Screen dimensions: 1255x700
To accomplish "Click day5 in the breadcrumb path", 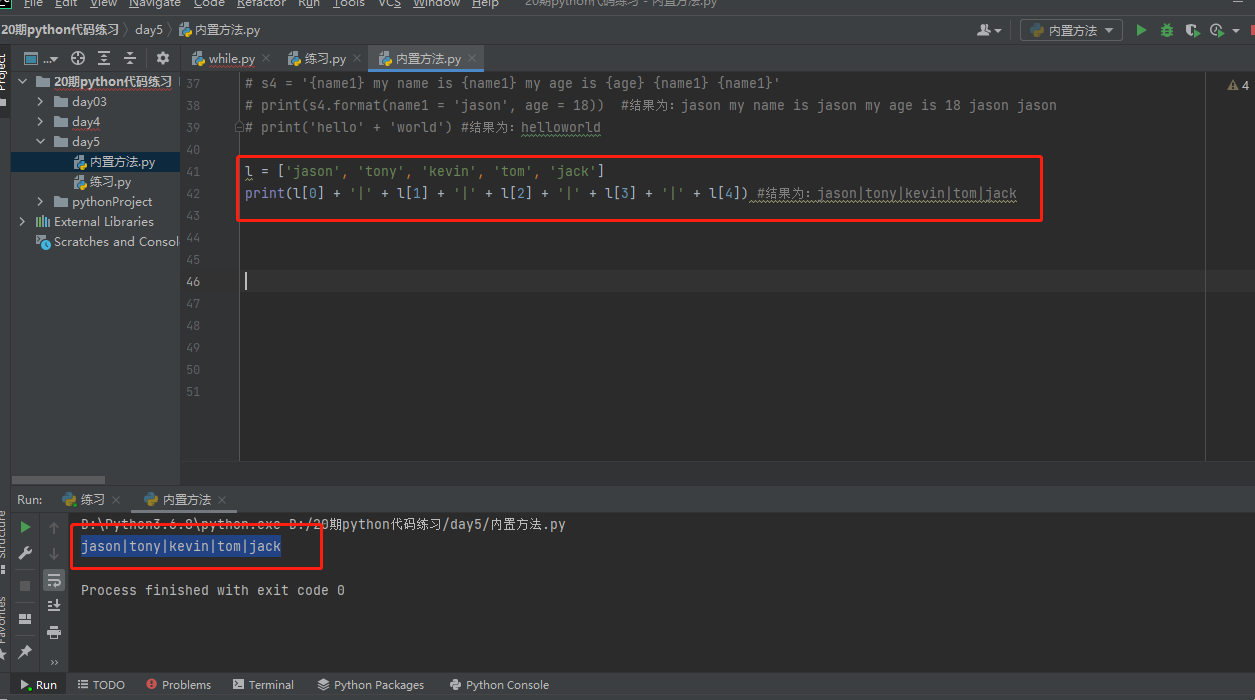I will coord(148,30).
